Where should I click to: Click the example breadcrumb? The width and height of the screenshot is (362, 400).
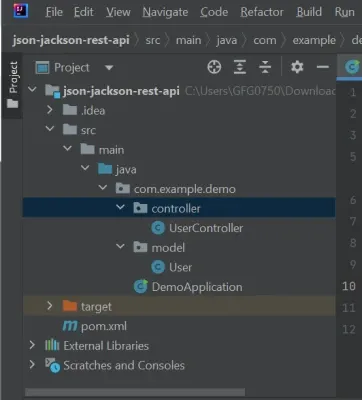[x=314, y=40]
